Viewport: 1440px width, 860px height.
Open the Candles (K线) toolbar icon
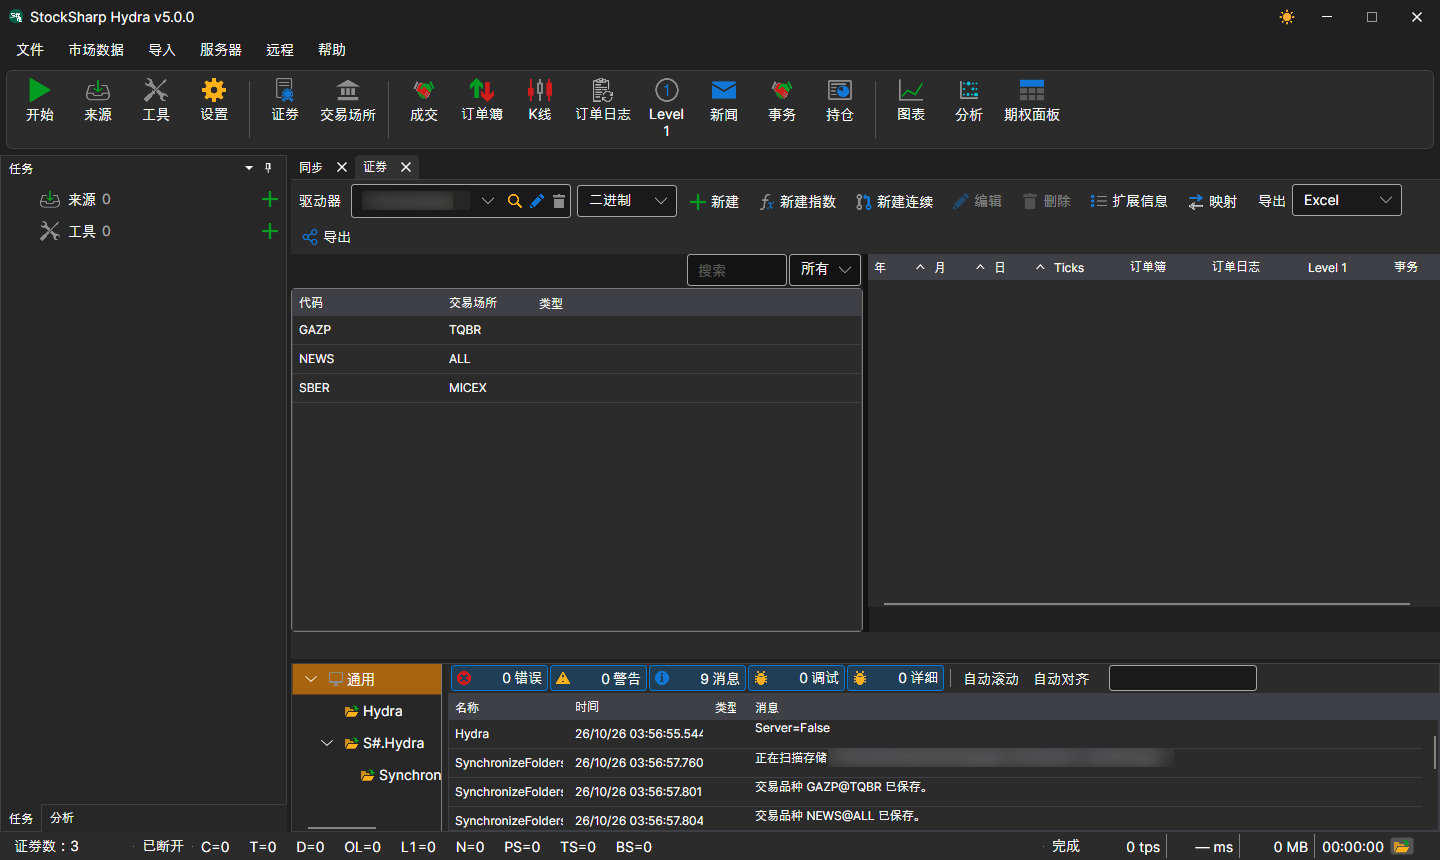pos(539,90)
